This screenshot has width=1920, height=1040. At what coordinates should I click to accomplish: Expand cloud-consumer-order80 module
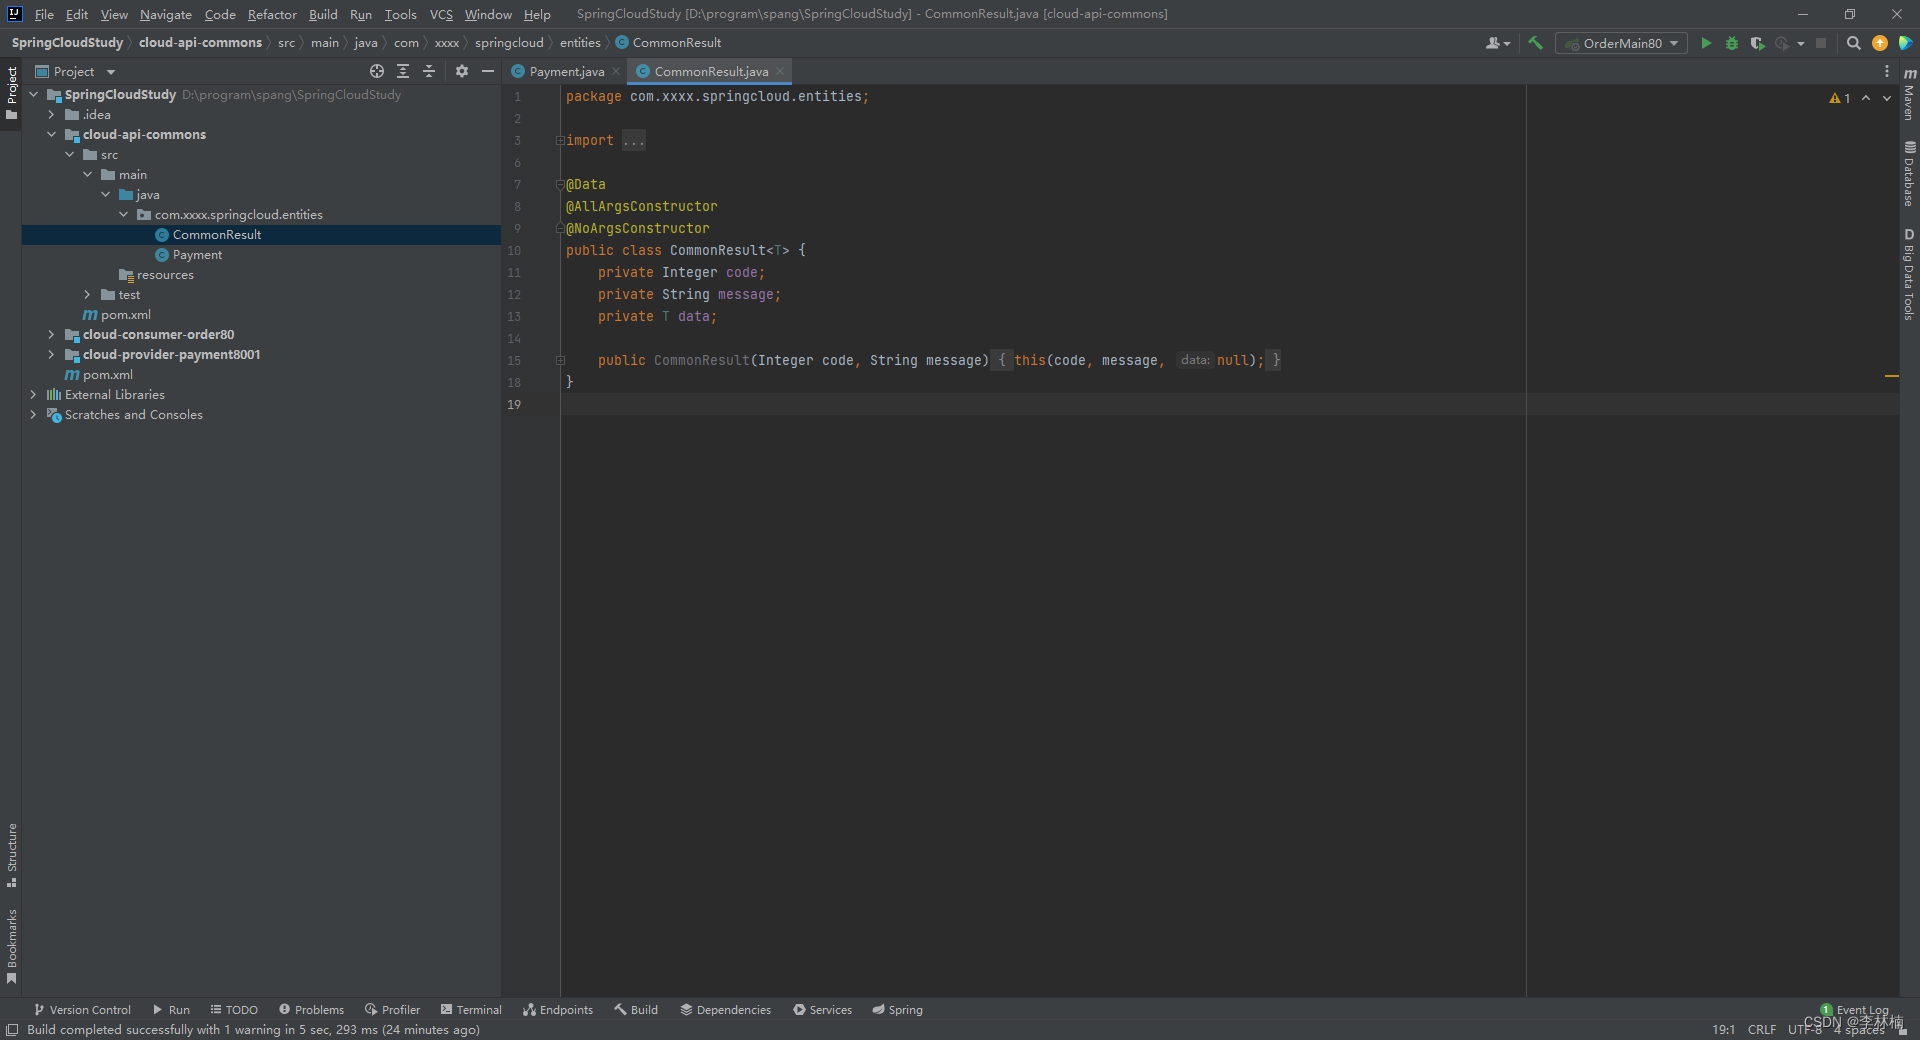tap(52, 334)
